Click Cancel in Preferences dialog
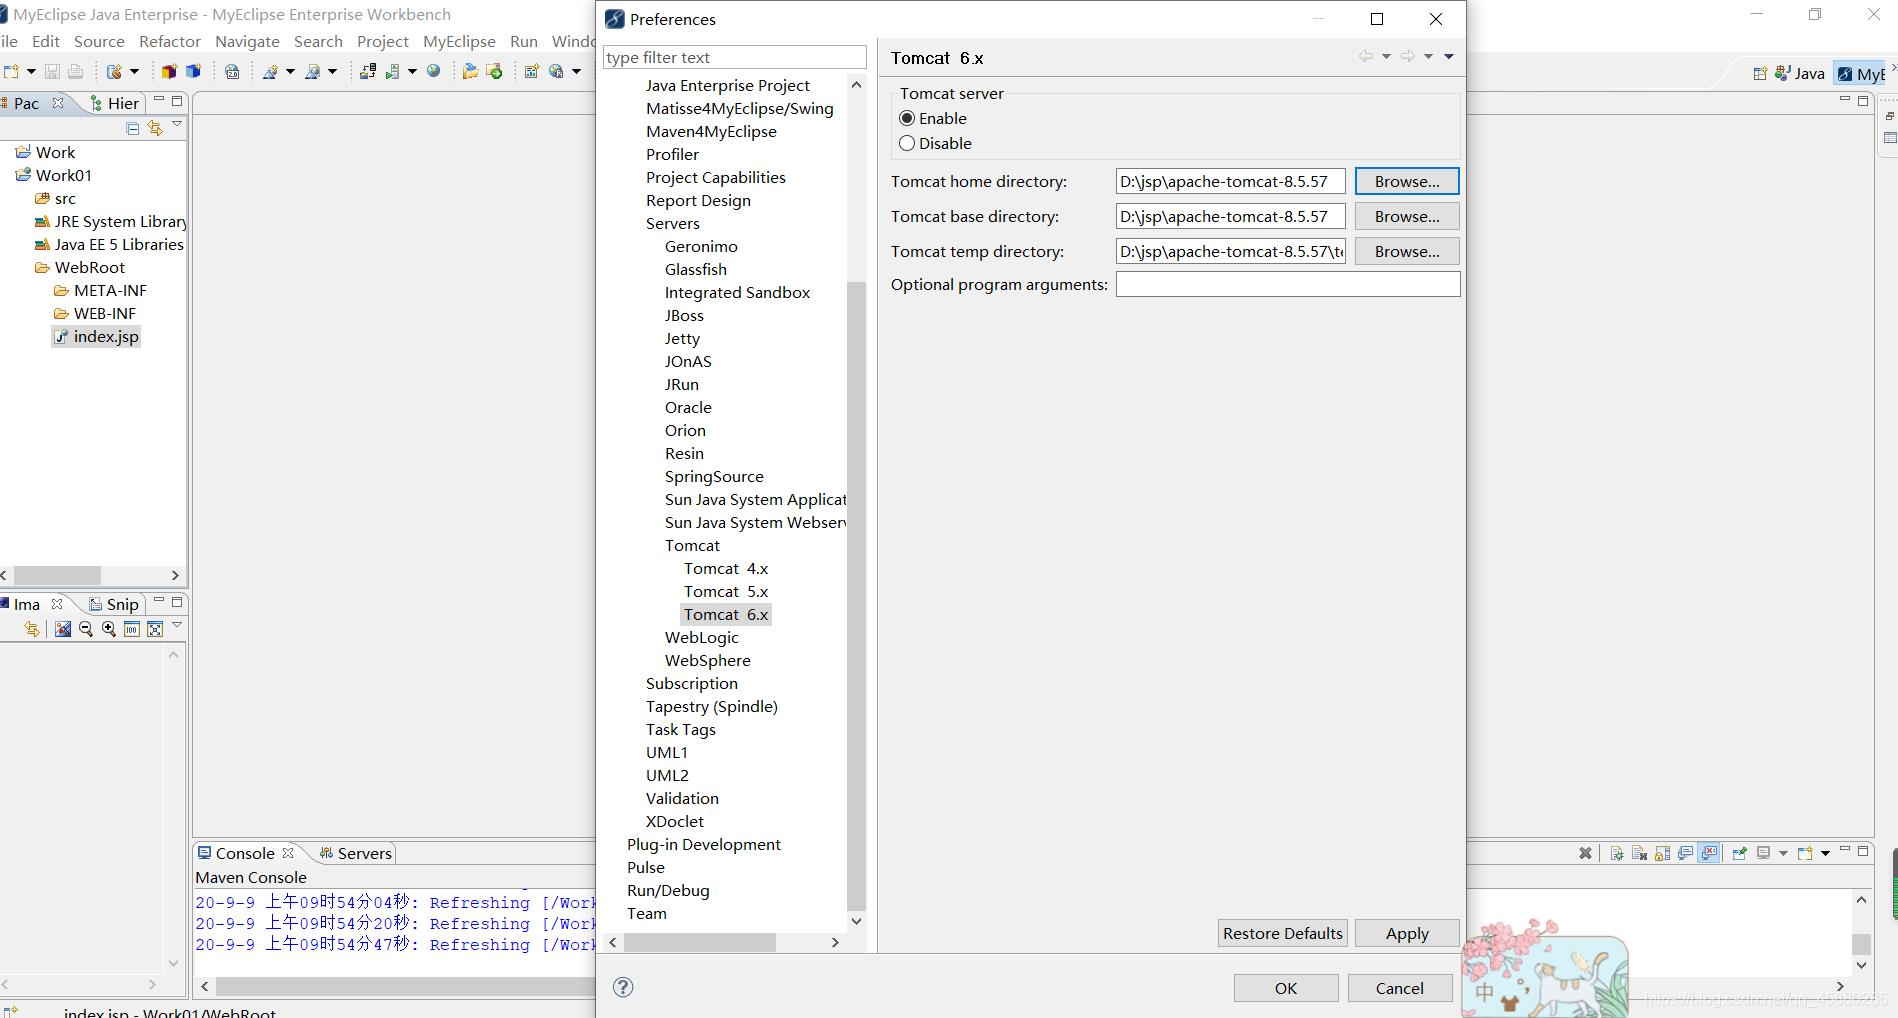 coord(1400,988)
